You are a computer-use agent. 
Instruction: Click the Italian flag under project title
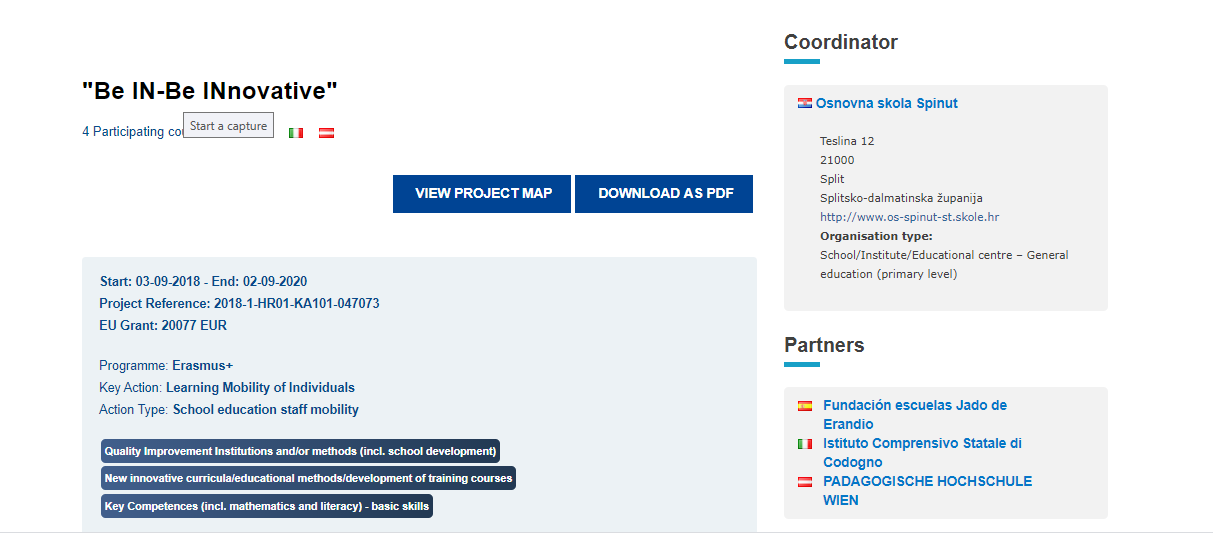[296, 133]
